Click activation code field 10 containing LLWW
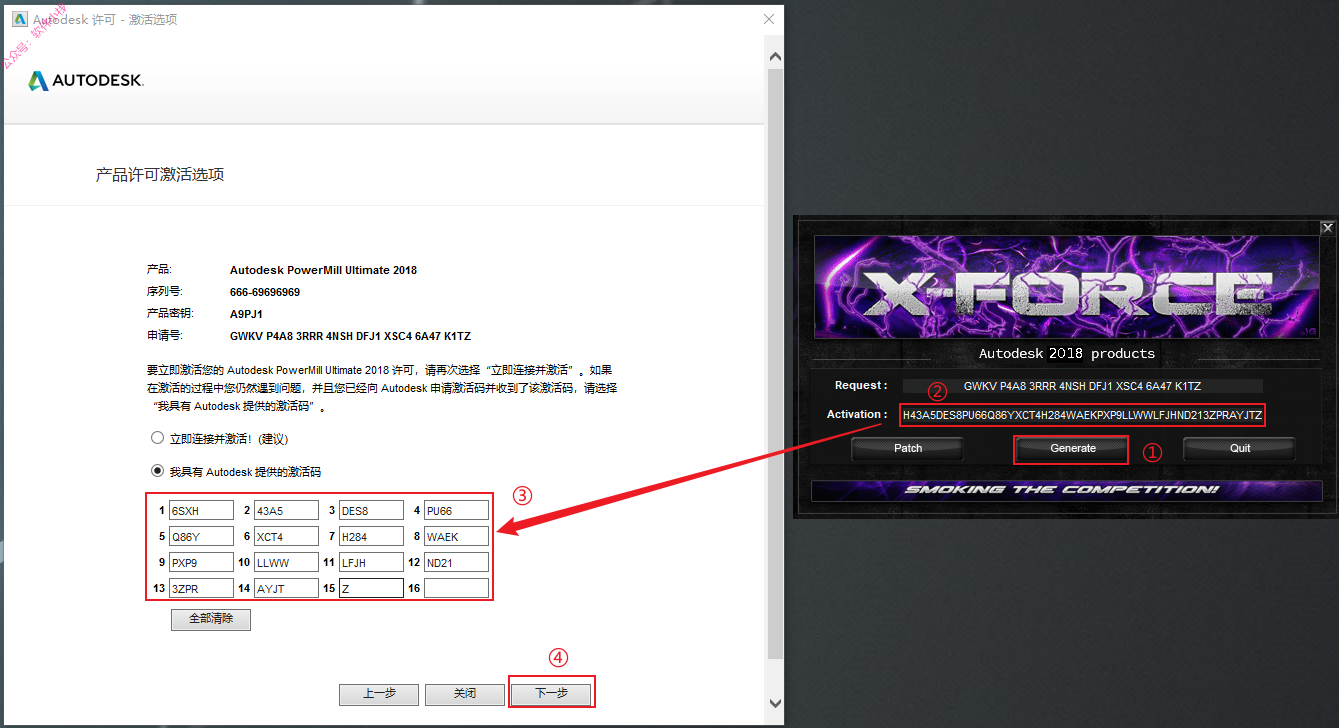Viewport: 1339px width, 728px height. click(x=286, y=562)
